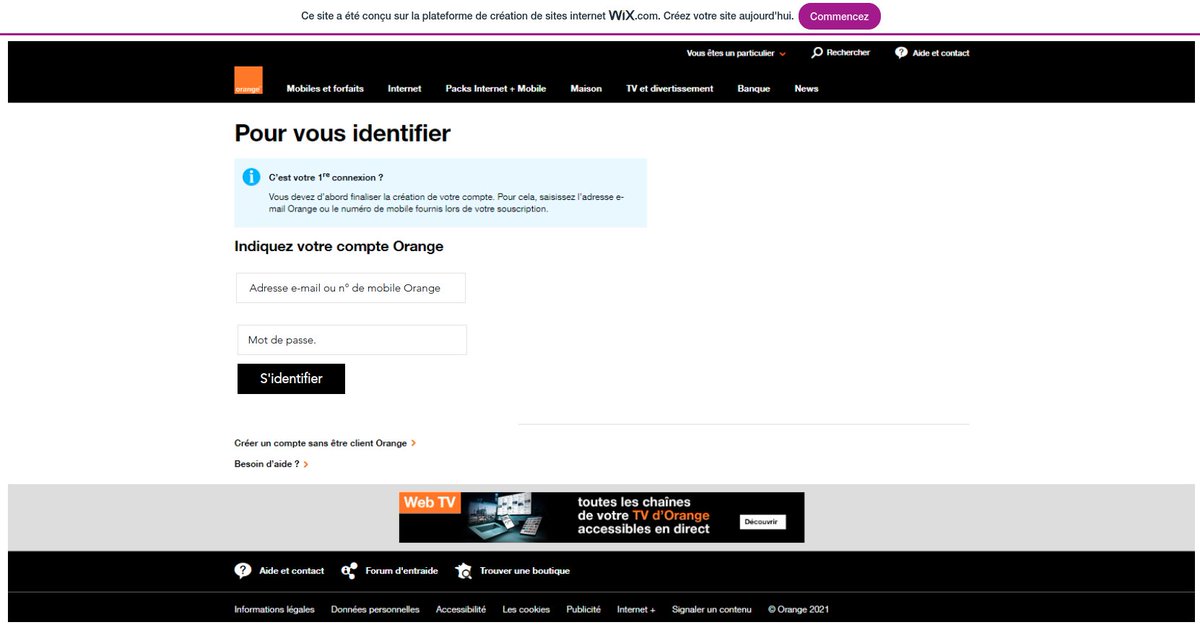Image resolution: width=1200 pixels, height=630 pixels.
Task: Click the 'Pour vous identifier' heading
Action: coord(342,133)
